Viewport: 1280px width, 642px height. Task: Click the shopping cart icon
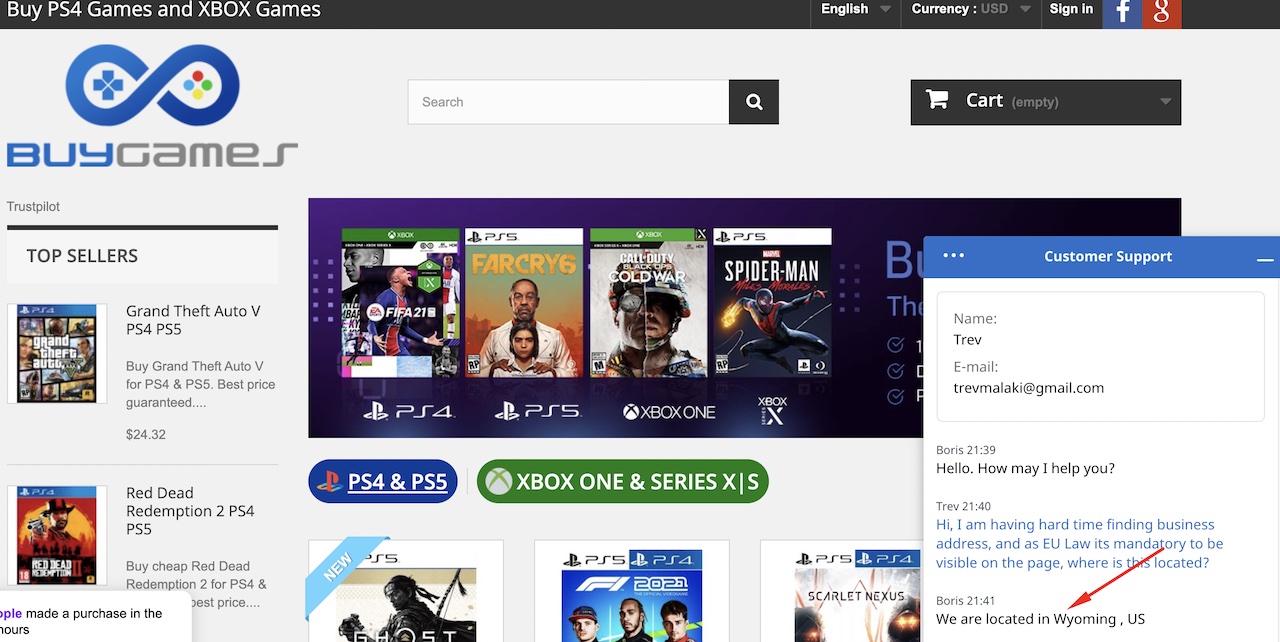936,100
